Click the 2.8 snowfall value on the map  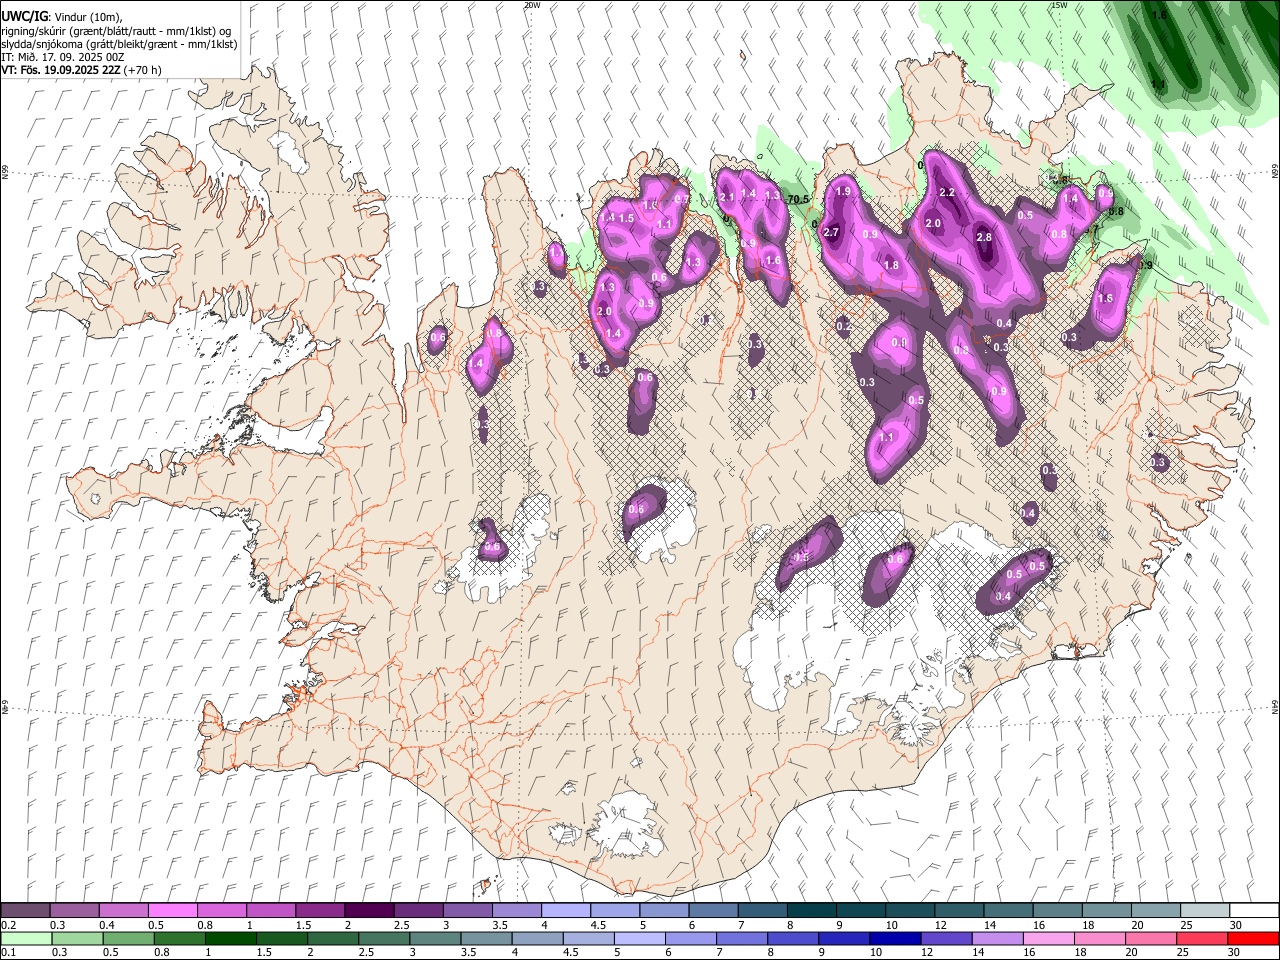coord(984,237)
